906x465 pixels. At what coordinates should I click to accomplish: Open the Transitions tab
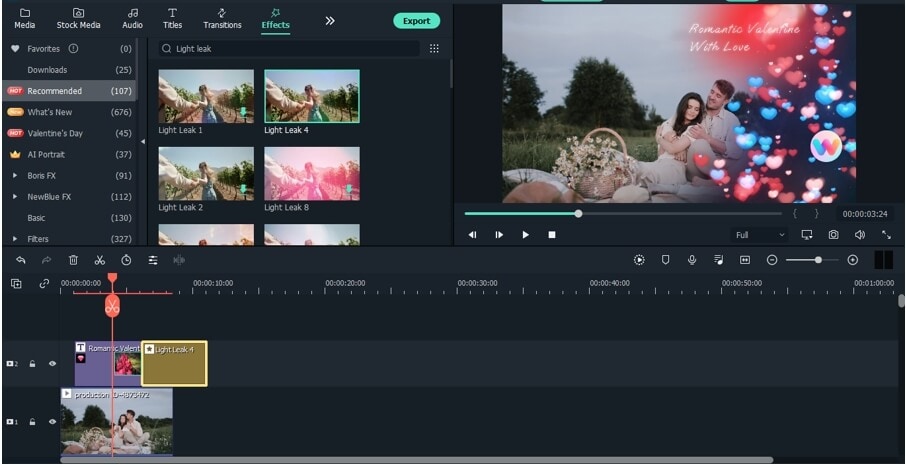coord(222,18)
